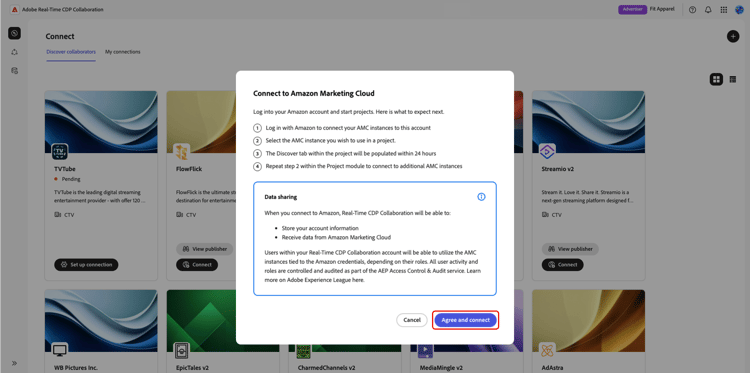Click the MediaMingle v2 card title
This screenshot has width=750, height=373.
440,368
